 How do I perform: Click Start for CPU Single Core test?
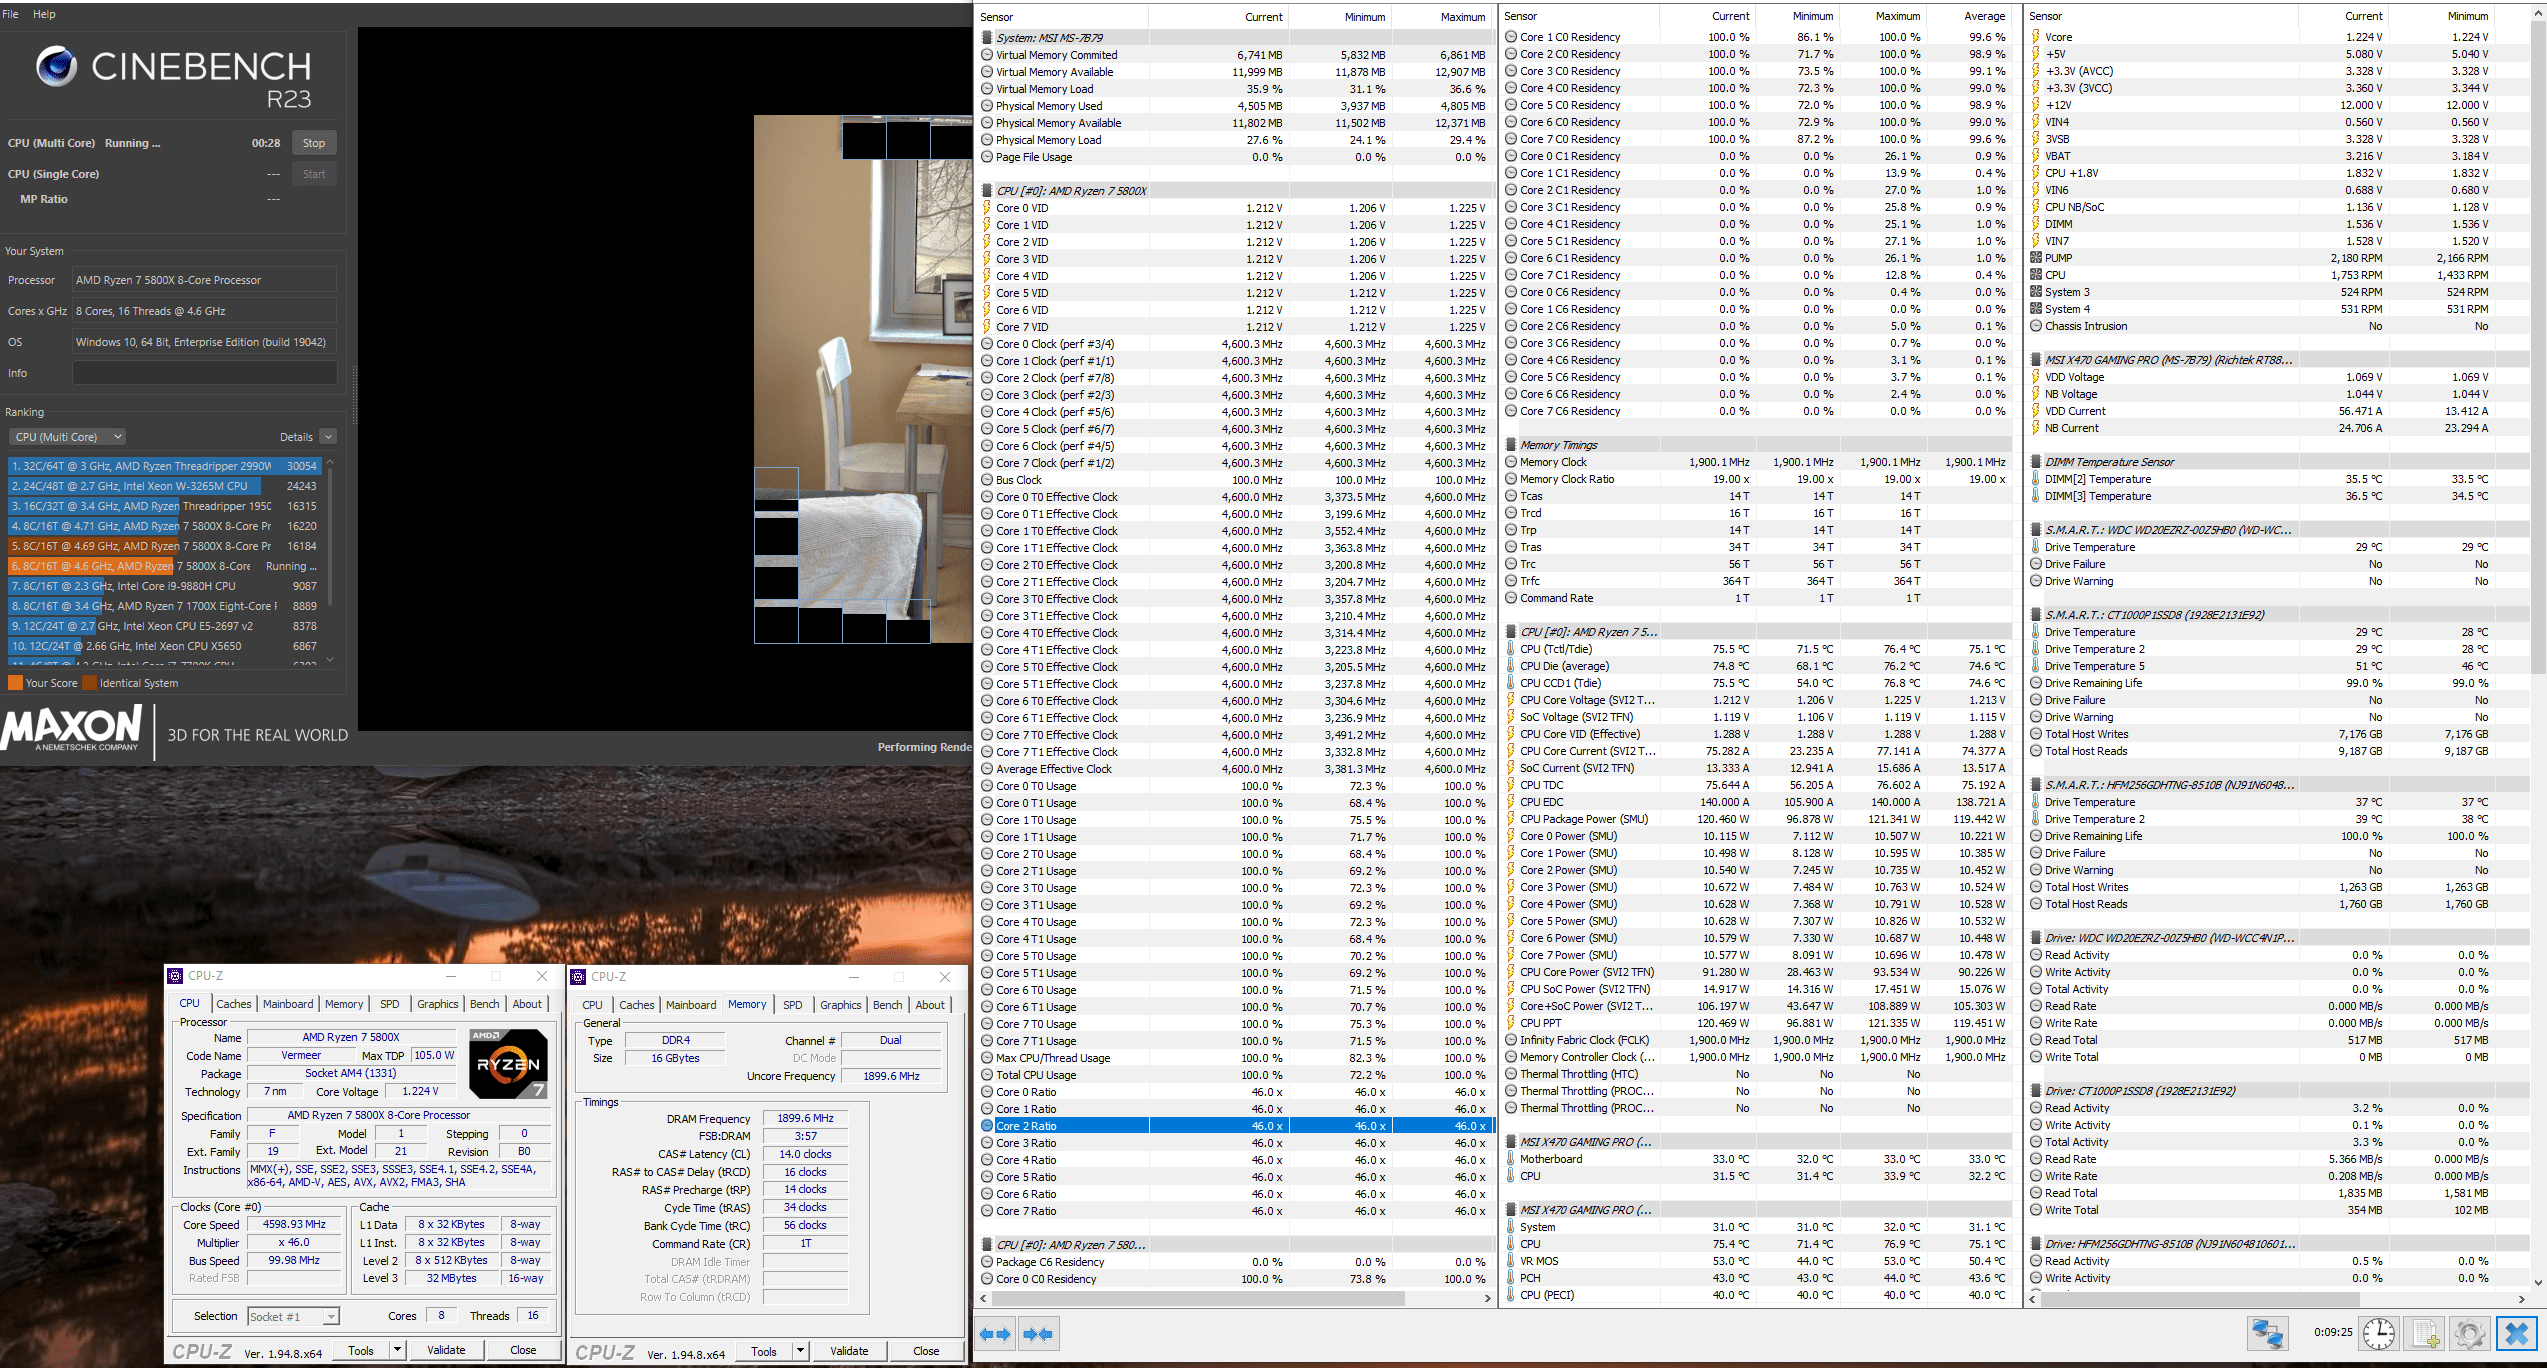314,174
